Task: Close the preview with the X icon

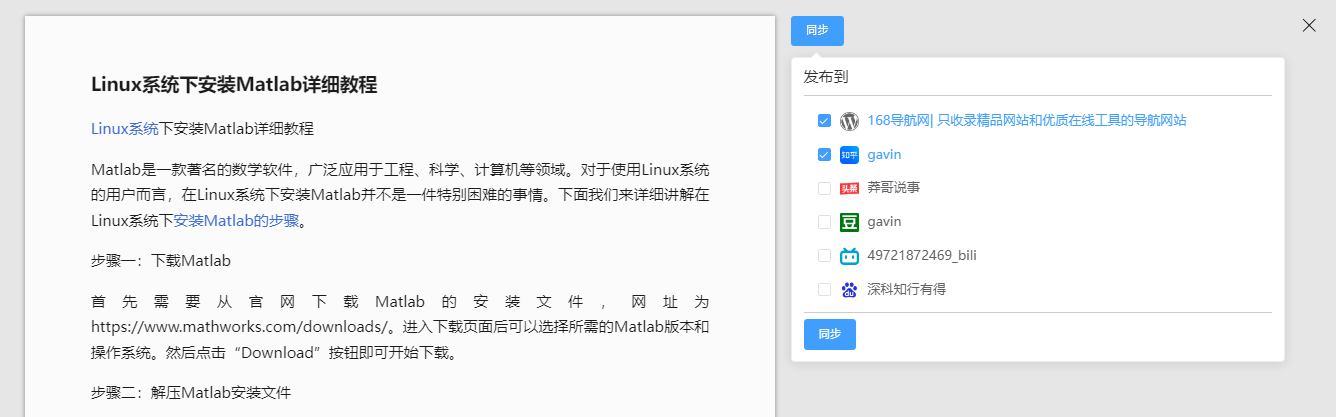Action: [x=1309, y=26]
